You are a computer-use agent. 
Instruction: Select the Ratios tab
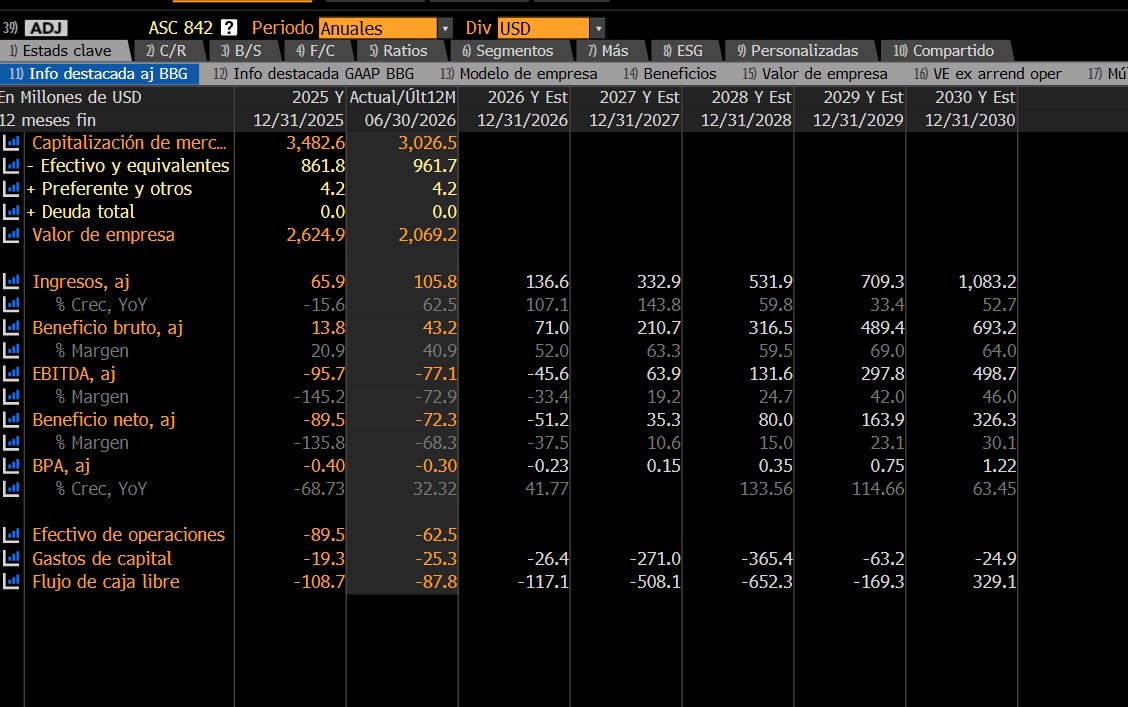(x=399, y=50)
